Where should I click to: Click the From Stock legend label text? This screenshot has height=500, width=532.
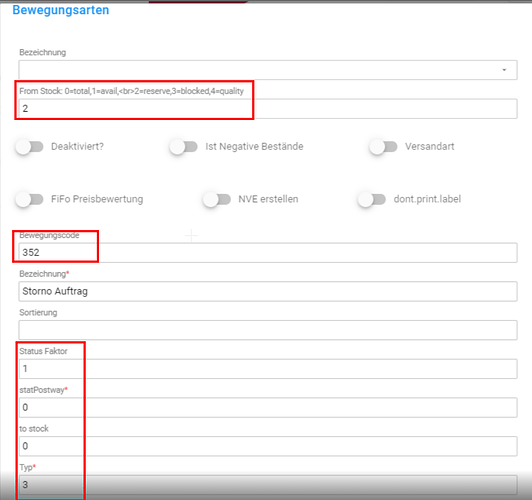point(132,91)
